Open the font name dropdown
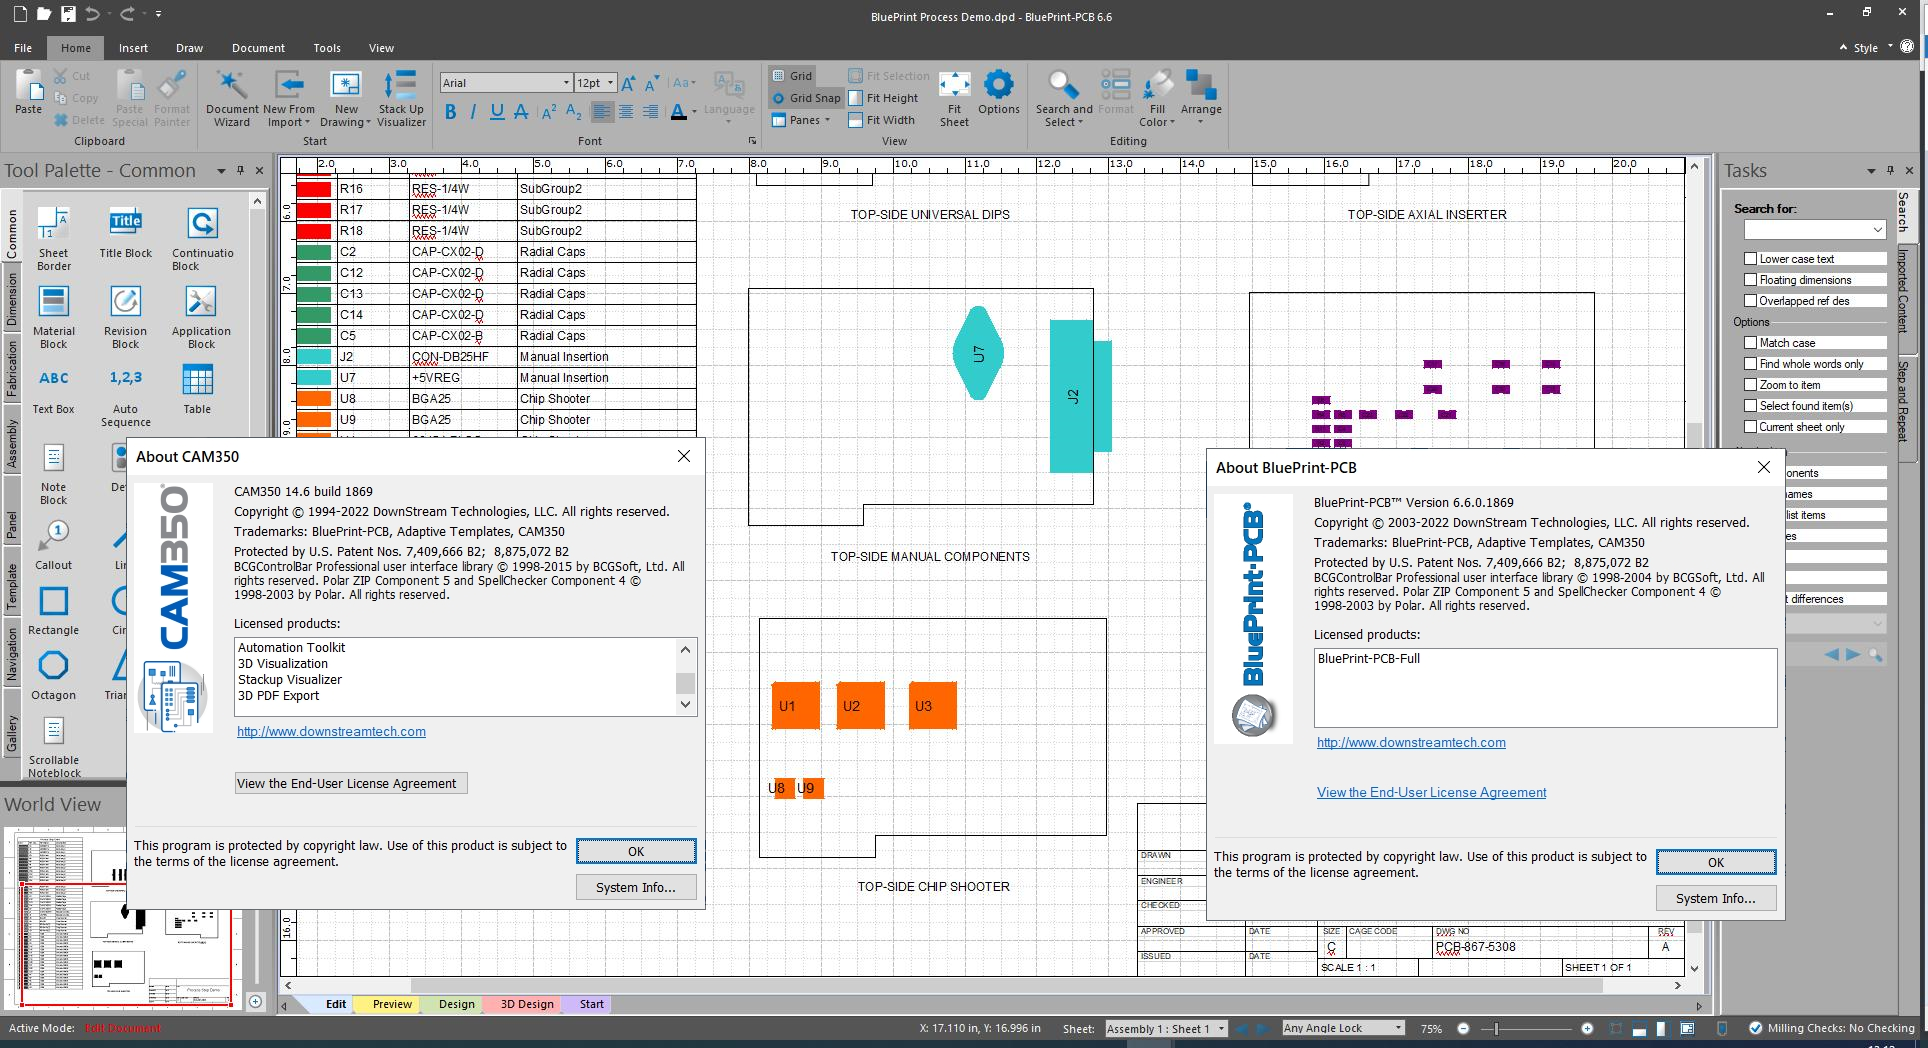This screenshot has width=1928, height=1048. point(565,83)
